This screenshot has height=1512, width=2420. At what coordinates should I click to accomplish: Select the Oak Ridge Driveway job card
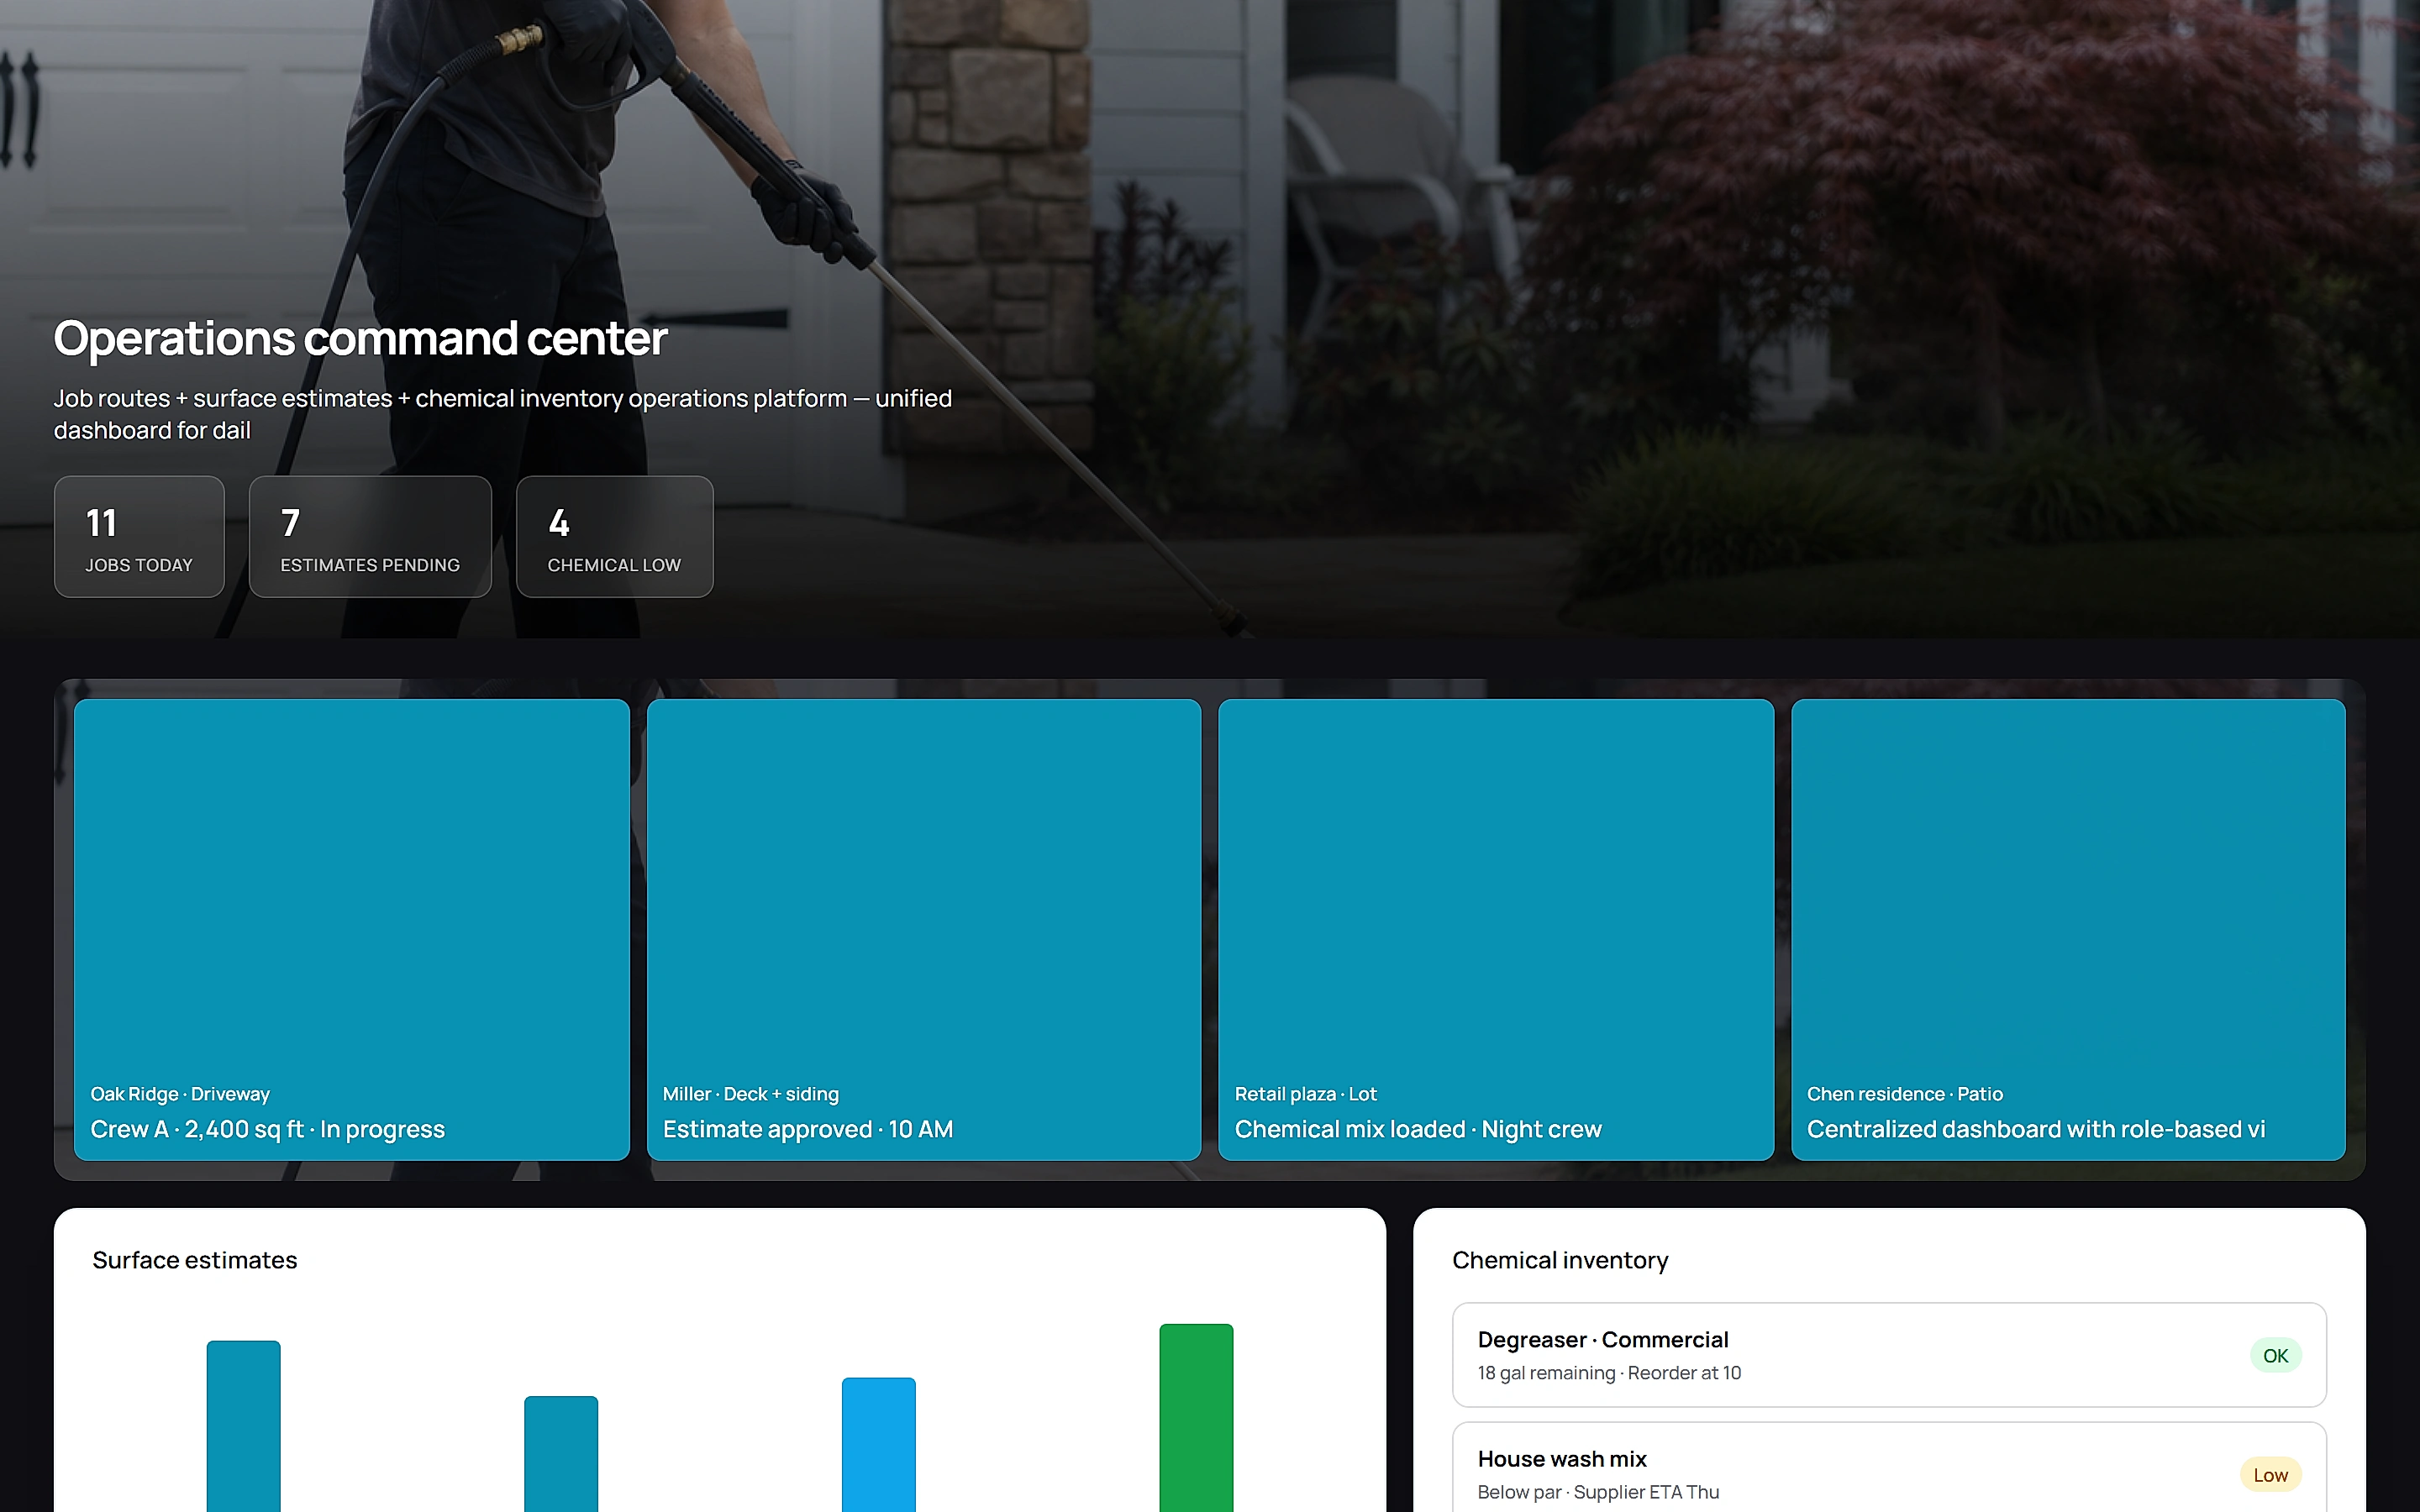[x=352, y=930]
